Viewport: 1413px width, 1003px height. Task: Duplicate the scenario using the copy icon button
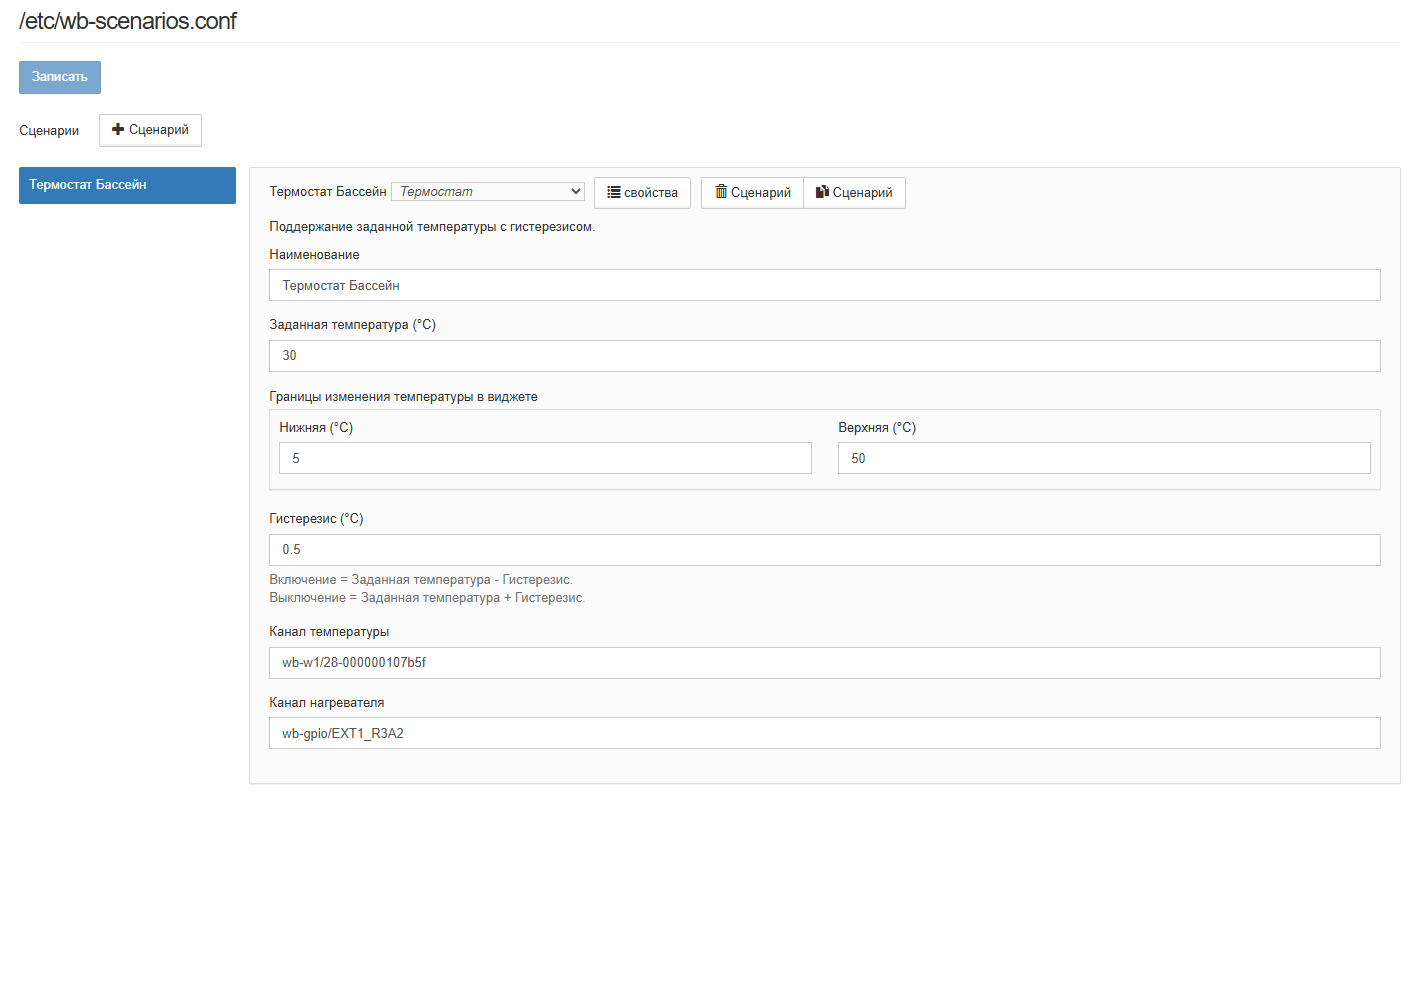(854, 193)
